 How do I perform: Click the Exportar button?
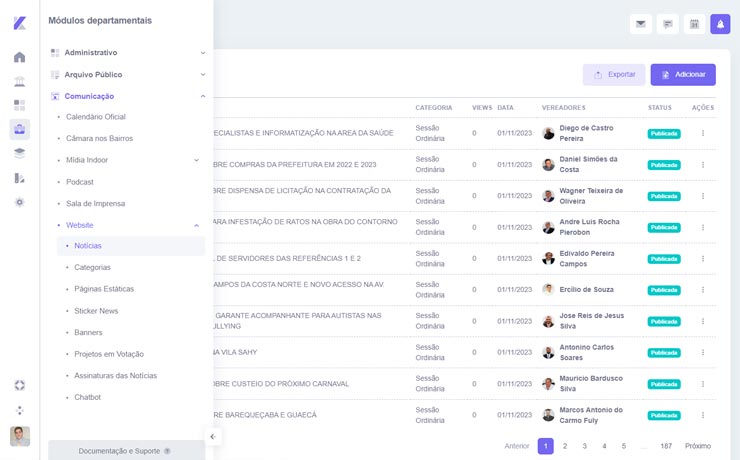pos(614,75)
